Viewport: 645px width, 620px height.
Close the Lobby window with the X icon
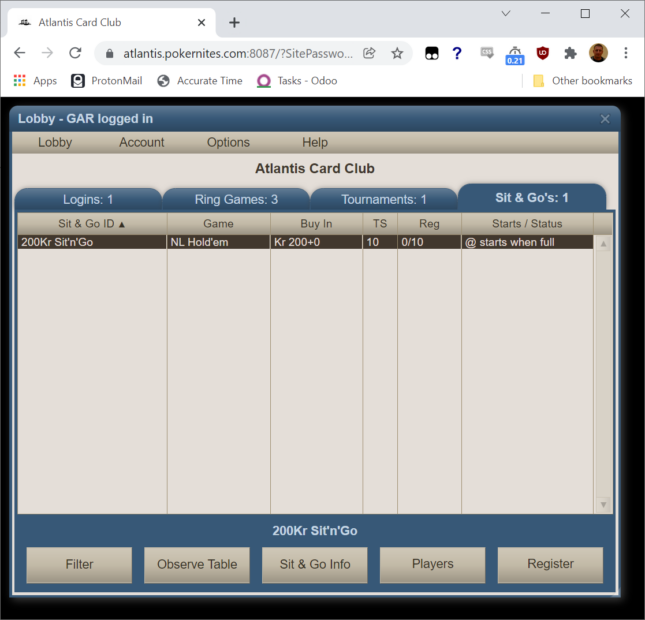604,119
